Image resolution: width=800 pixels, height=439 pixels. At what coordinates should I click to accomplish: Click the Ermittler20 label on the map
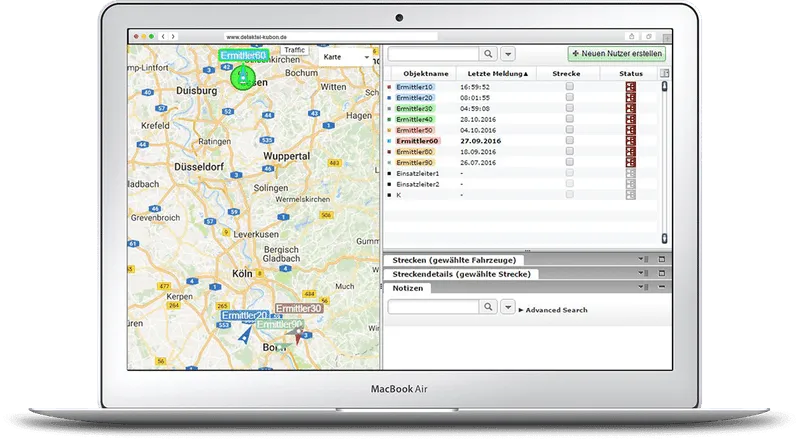point(245,315)
